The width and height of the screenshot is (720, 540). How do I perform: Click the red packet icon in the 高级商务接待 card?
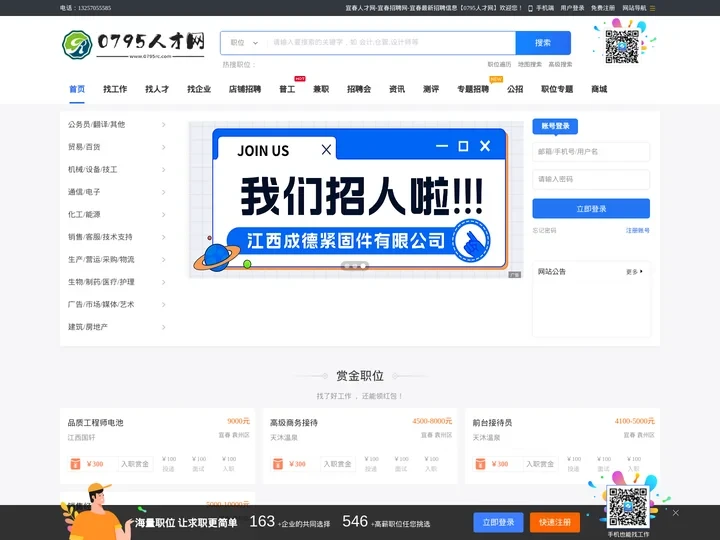click(278, 464)
